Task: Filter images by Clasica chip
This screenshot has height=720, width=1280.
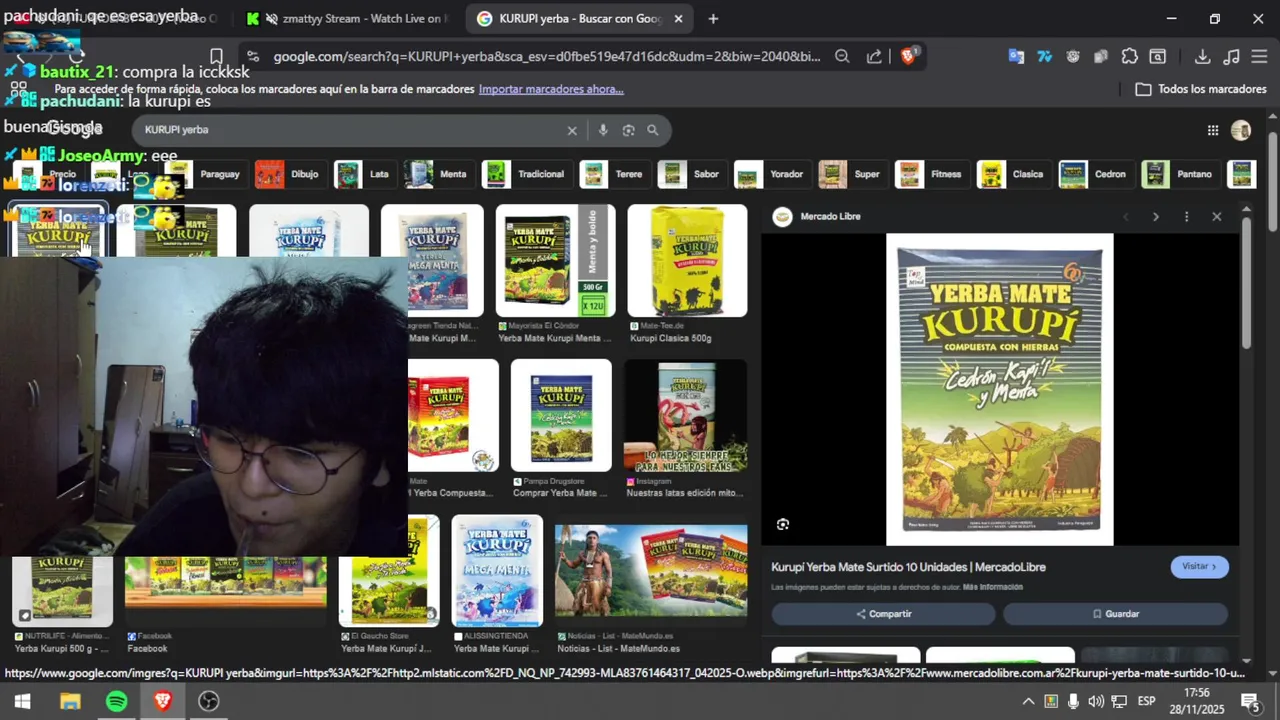Action: pyautogui.click(x=1013, y=174)
